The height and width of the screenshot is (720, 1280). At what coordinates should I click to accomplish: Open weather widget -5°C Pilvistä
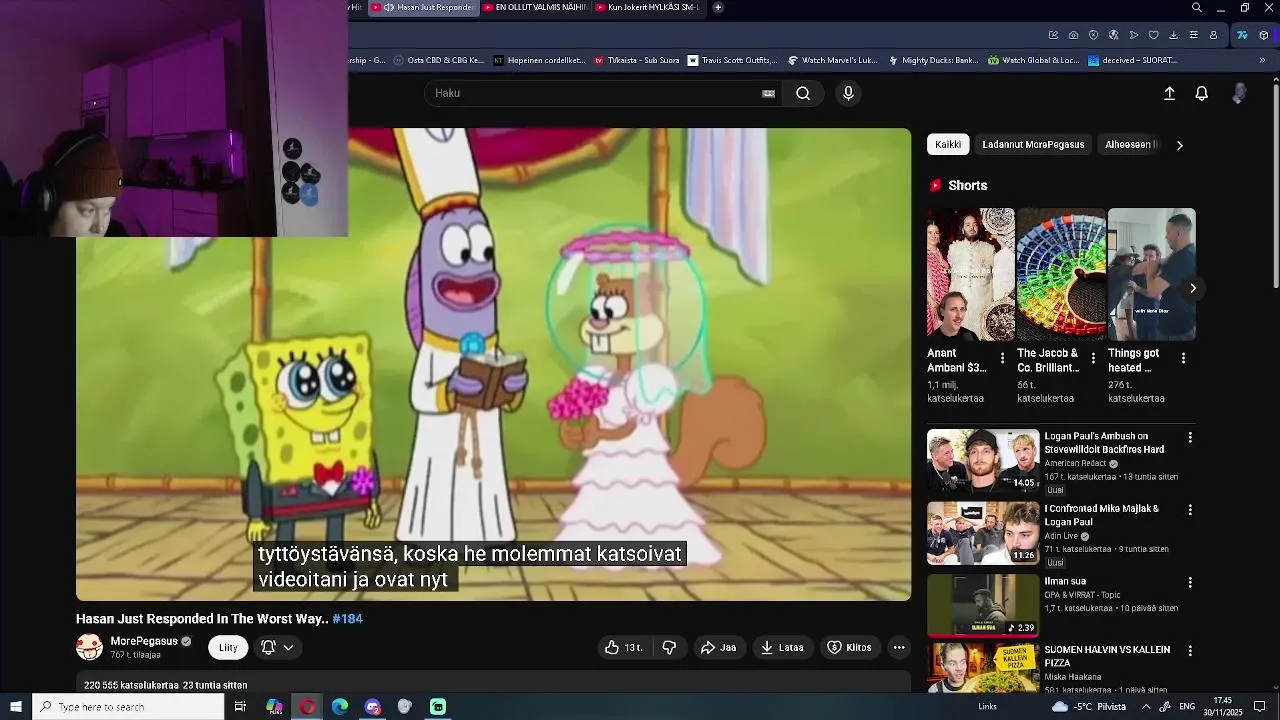point(1089,707)
